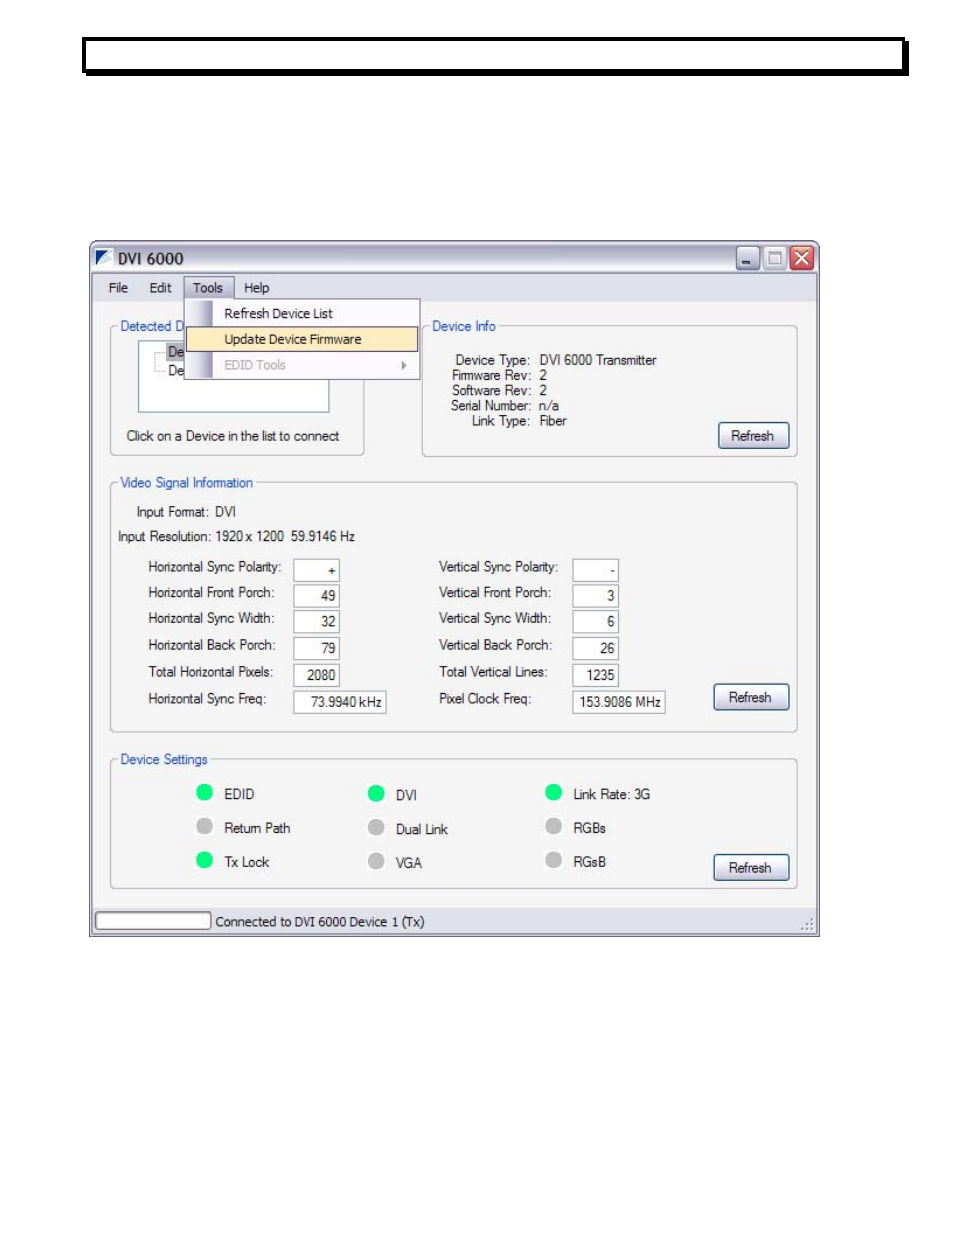Click the Tx Lock green status indicator
Screen dimensions: 954x1235
pyautogui.click(x=205, y=860)
